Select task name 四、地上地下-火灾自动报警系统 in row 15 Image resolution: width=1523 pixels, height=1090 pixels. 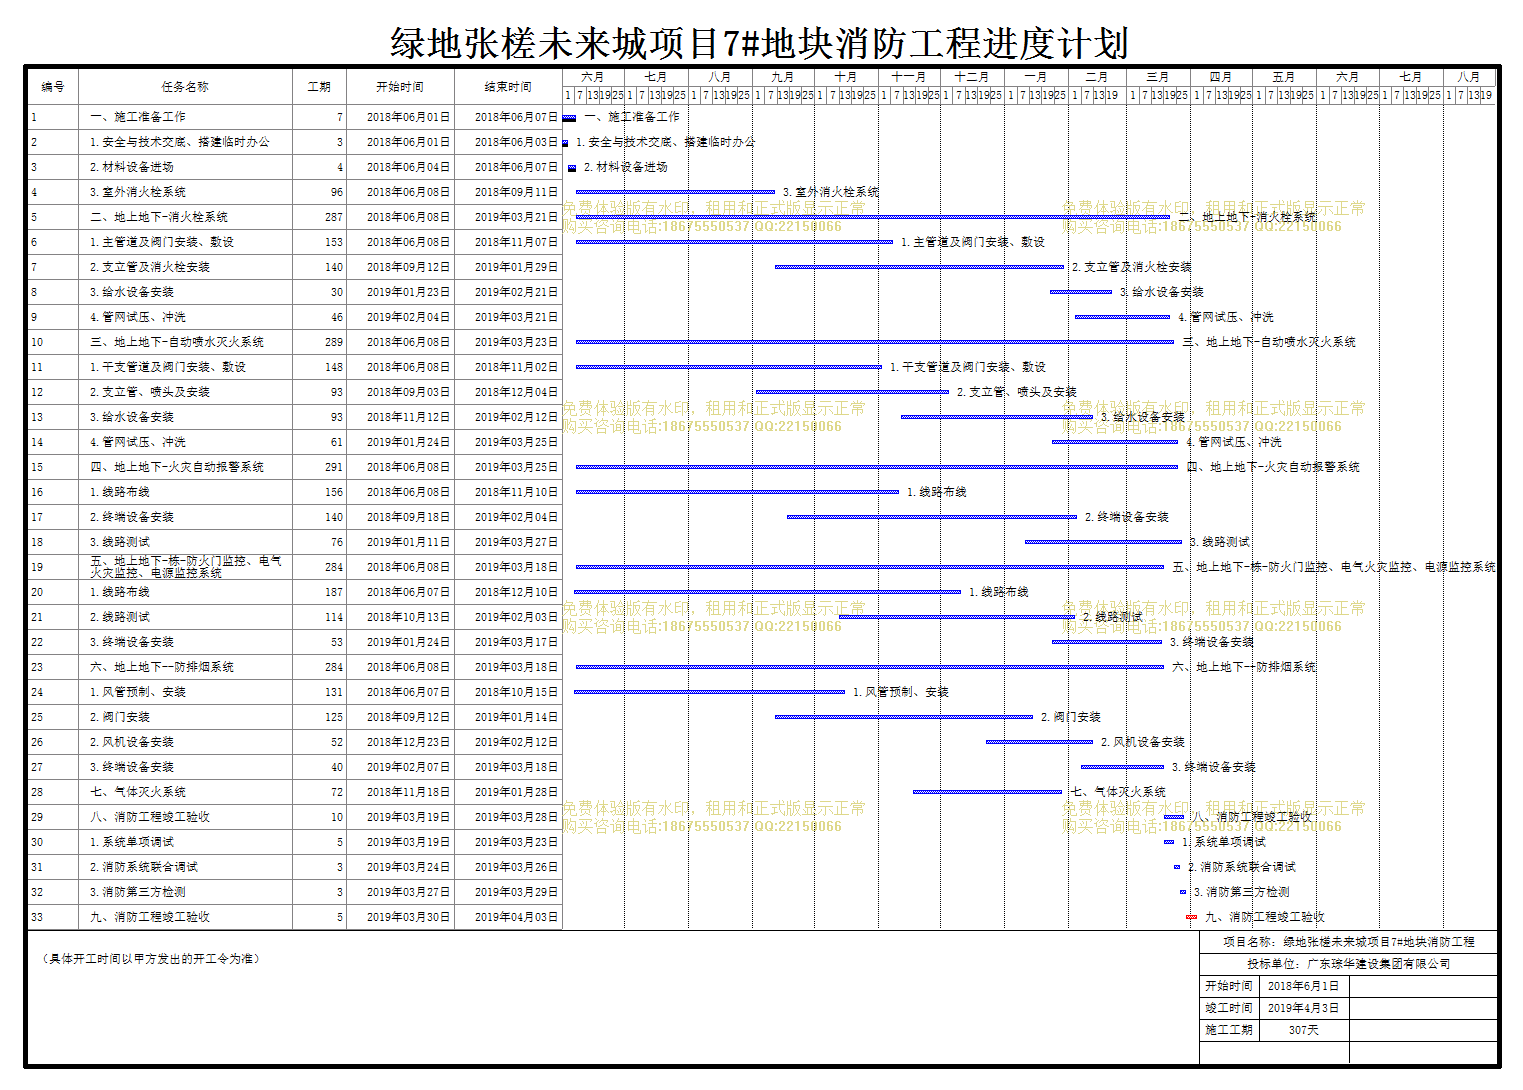[177, 467]
